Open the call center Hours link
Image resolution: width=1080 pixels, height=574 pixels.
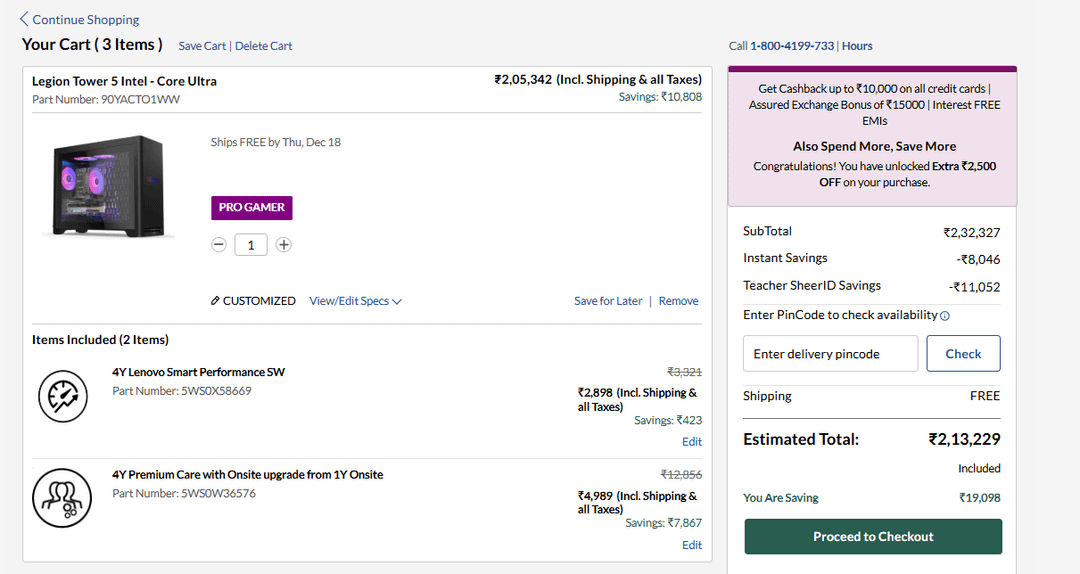[857, 46]
